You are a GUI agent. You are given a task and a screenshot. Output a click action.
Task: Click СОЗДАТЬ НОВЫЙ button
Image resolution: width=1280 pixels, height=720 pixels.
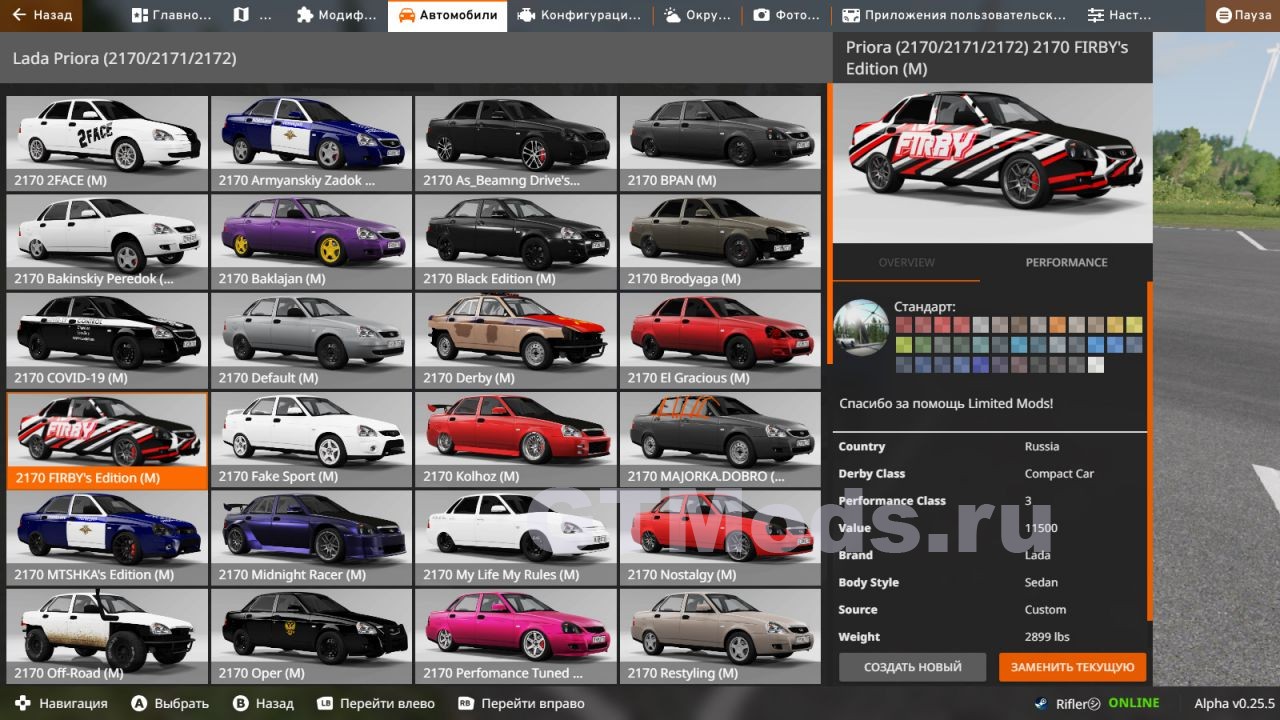point(912,667)
